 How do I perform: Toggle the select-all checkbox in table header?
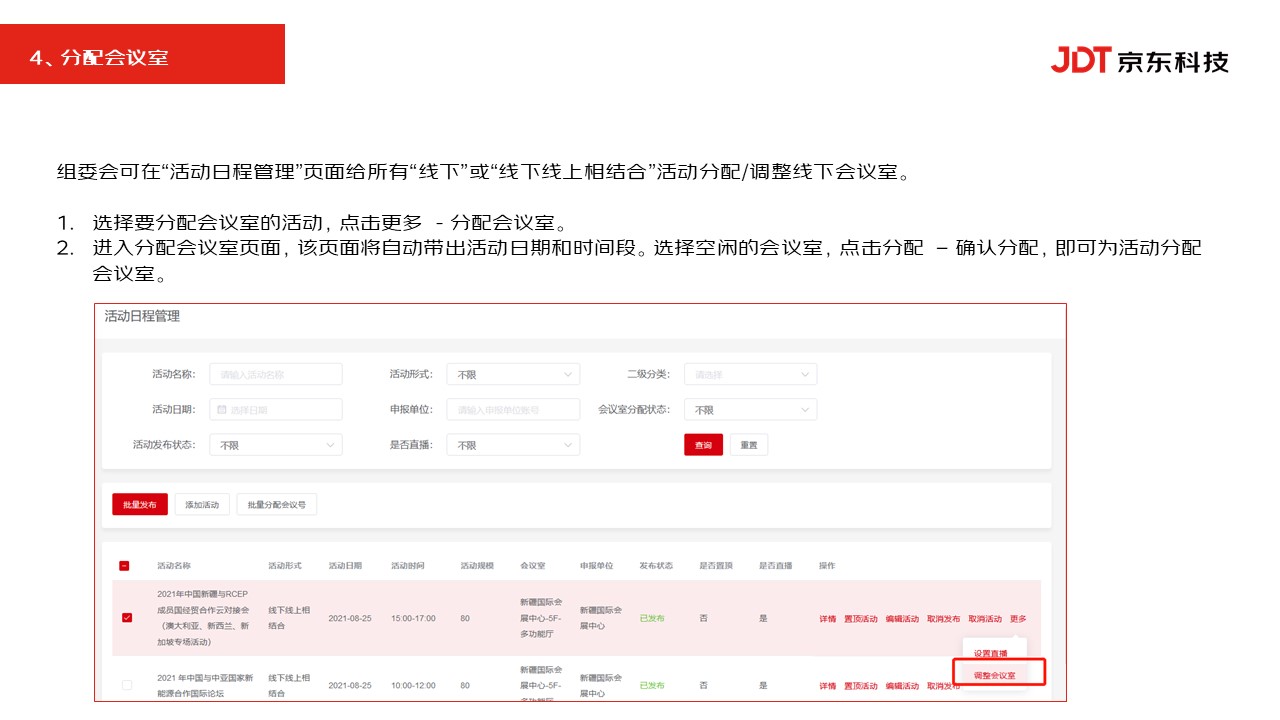click(124, 566)
